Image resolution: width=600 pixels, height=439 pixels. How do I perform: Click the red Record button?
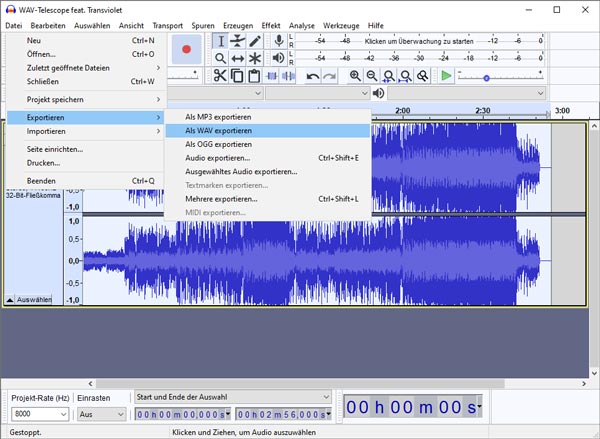(186, 49)
